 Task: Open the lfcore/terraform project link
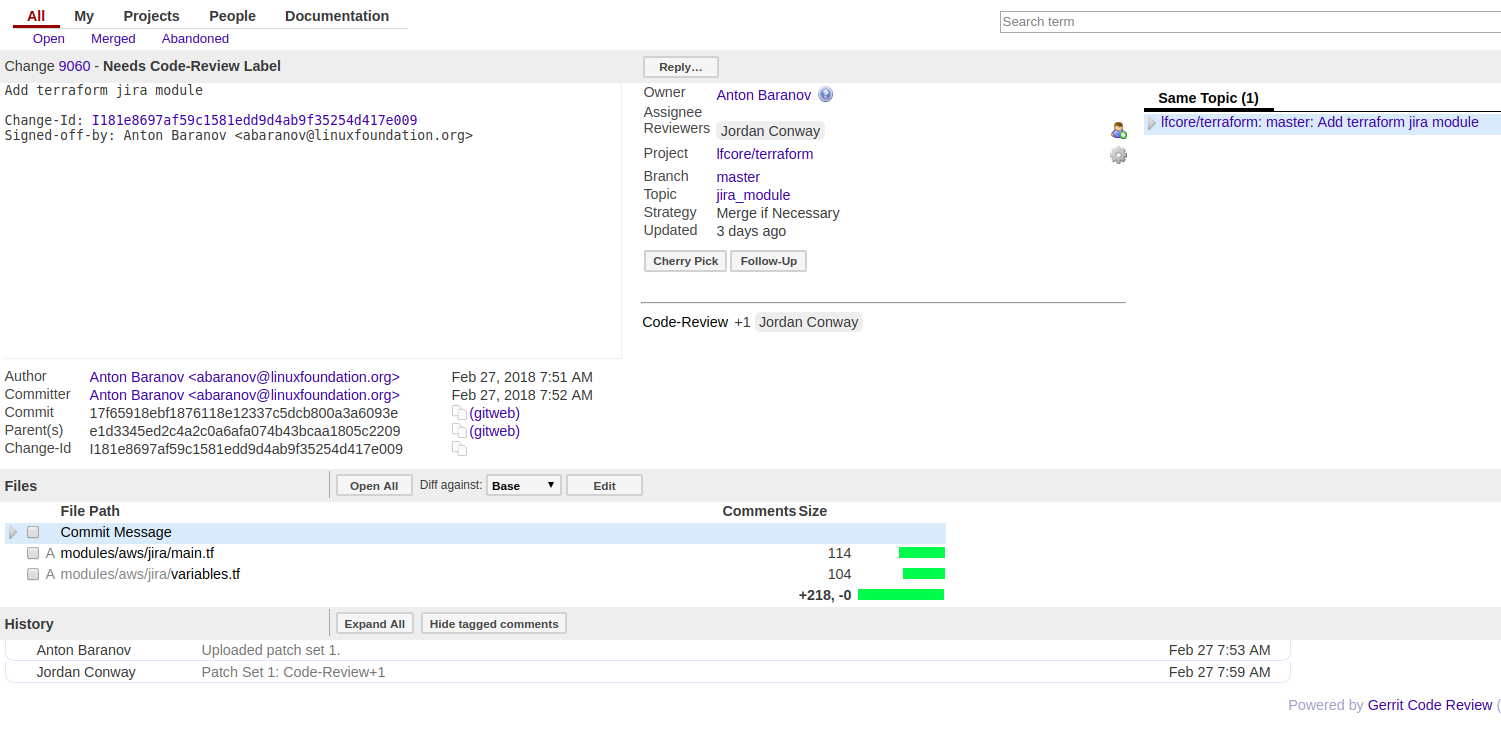click(764, 154)
